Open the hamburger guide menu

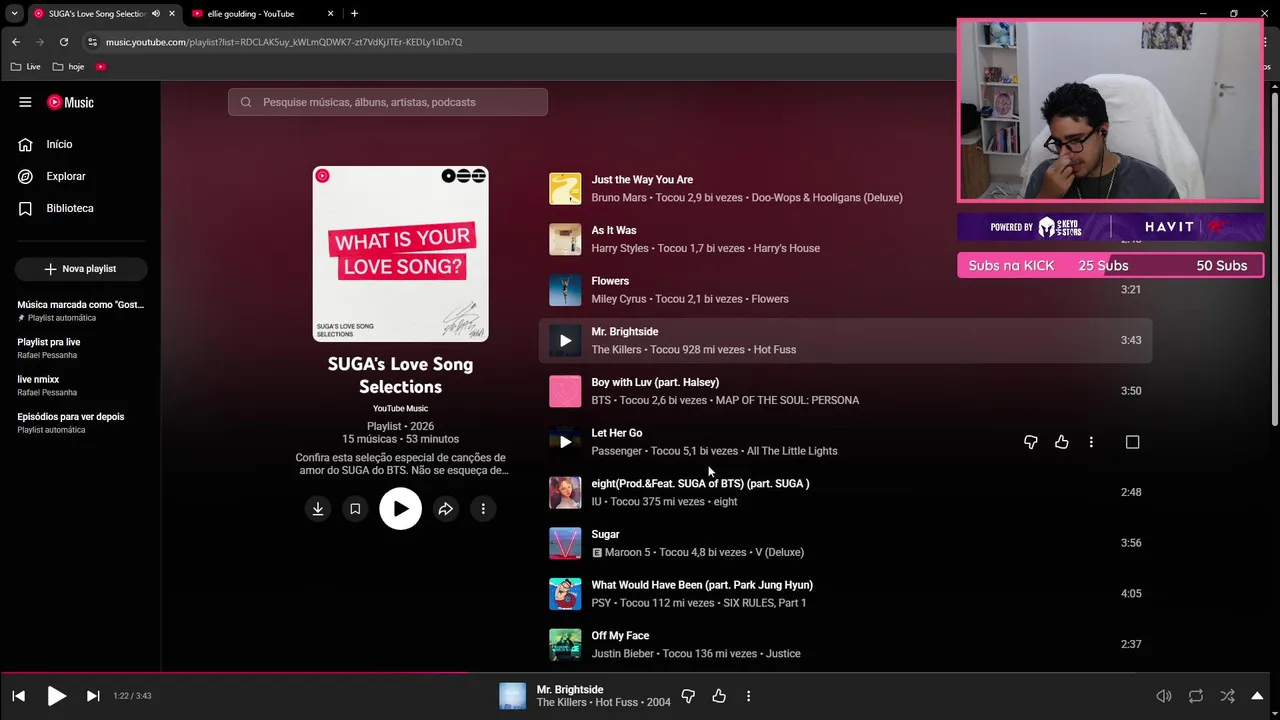tap(25, 102)
